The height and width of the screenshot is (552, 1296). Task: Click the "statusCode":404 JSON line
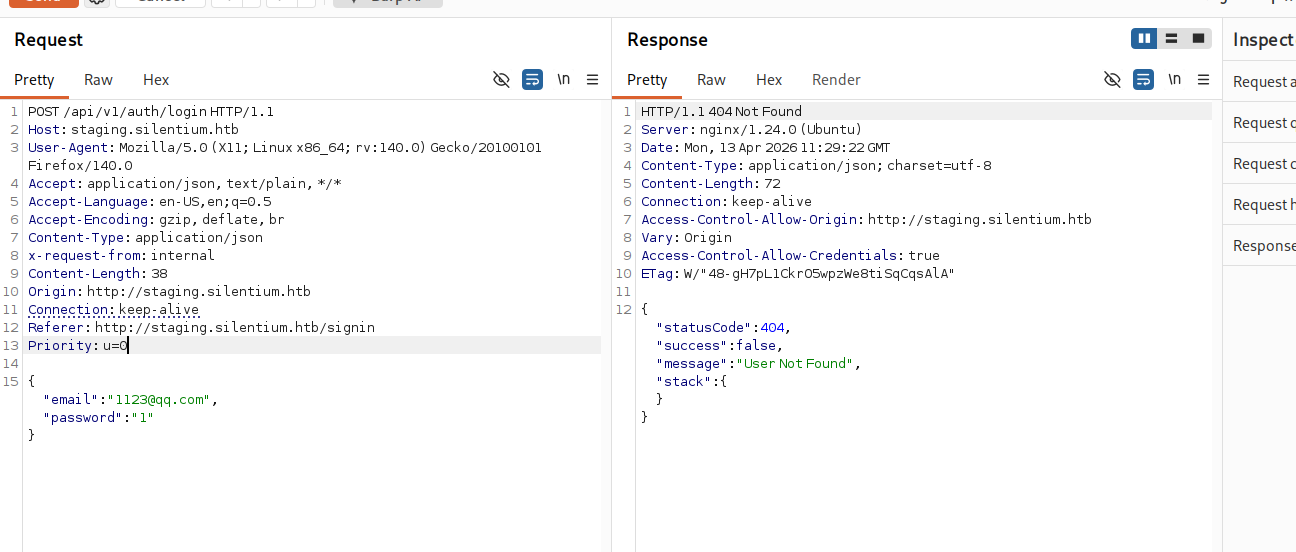[724, 328]
